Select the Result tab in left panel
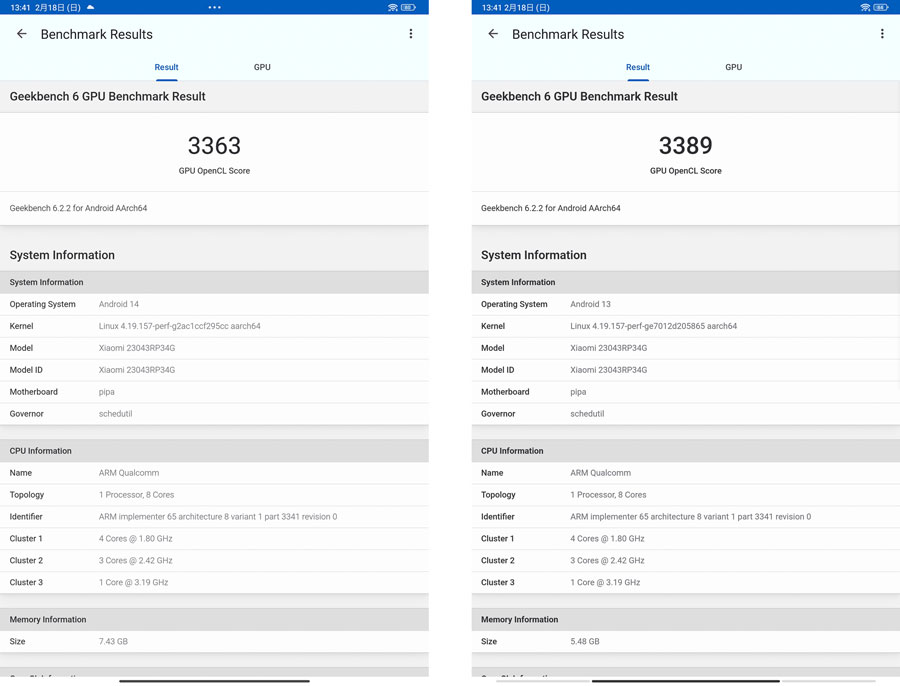This screenshot has width=900, height=686. click(x=166, y=67)
